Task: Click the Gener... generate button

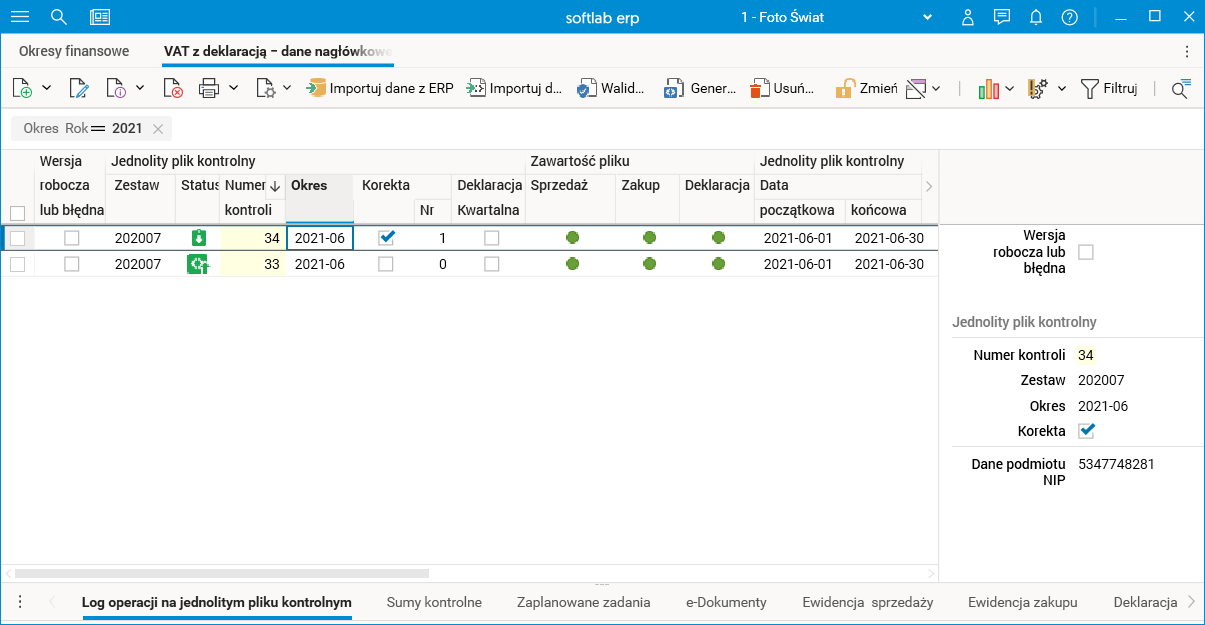Action: pyautogui.click(x=701, y=88)
